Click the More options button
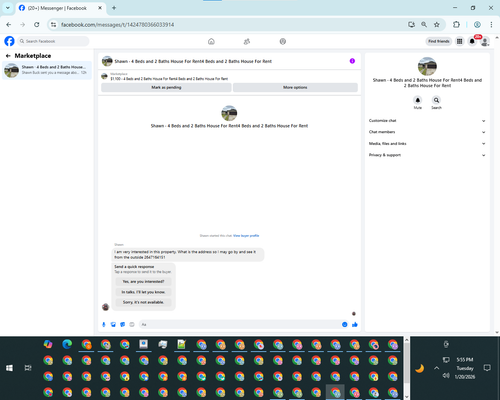The width and height of the screenshot is (500, 400). [x=295, y=87]
